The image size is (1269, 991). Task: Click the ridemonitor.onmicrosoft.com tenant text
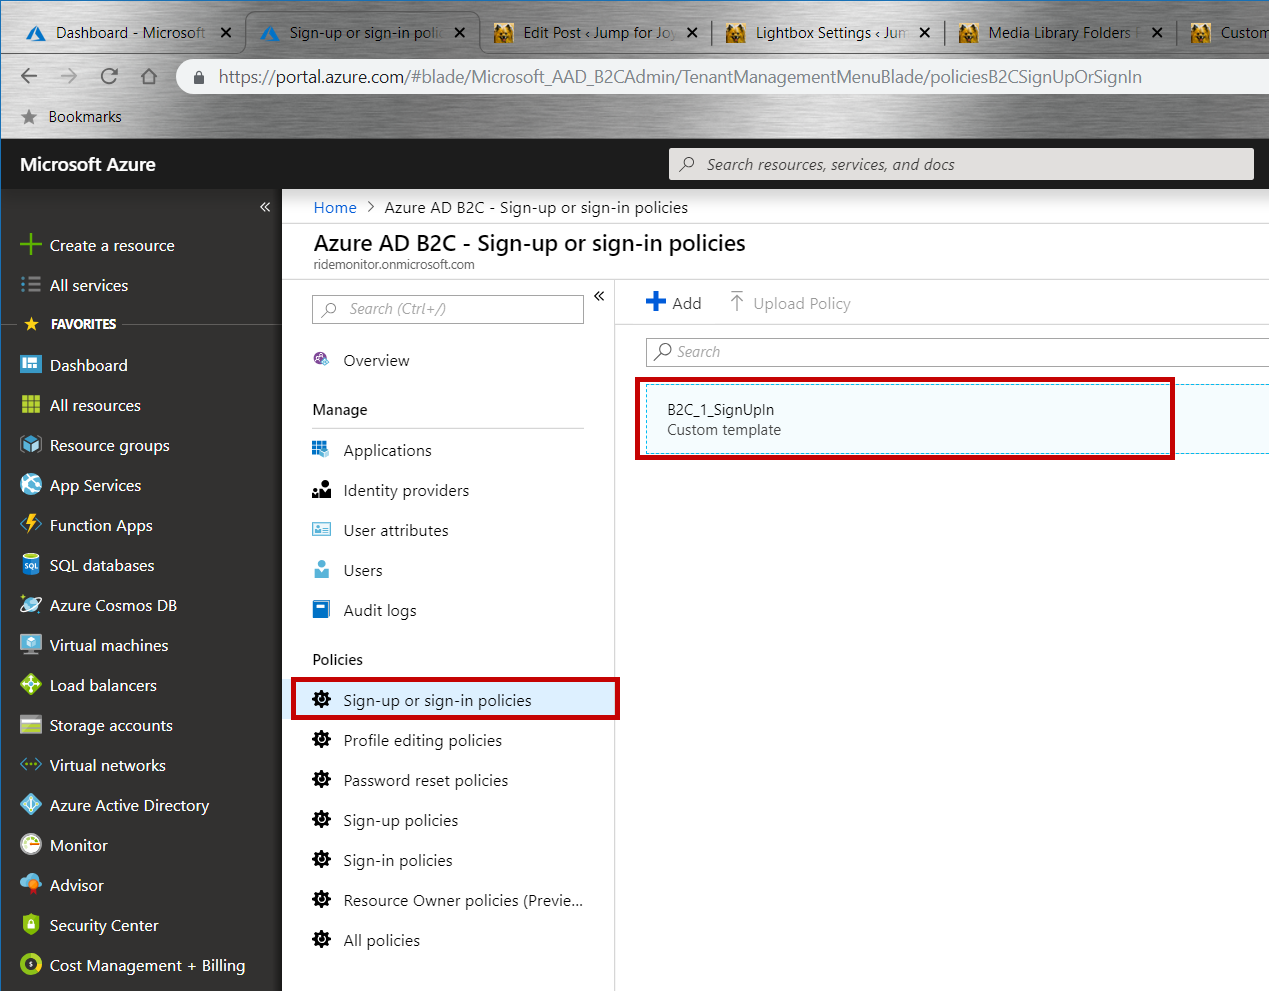[x=394, y=265]
